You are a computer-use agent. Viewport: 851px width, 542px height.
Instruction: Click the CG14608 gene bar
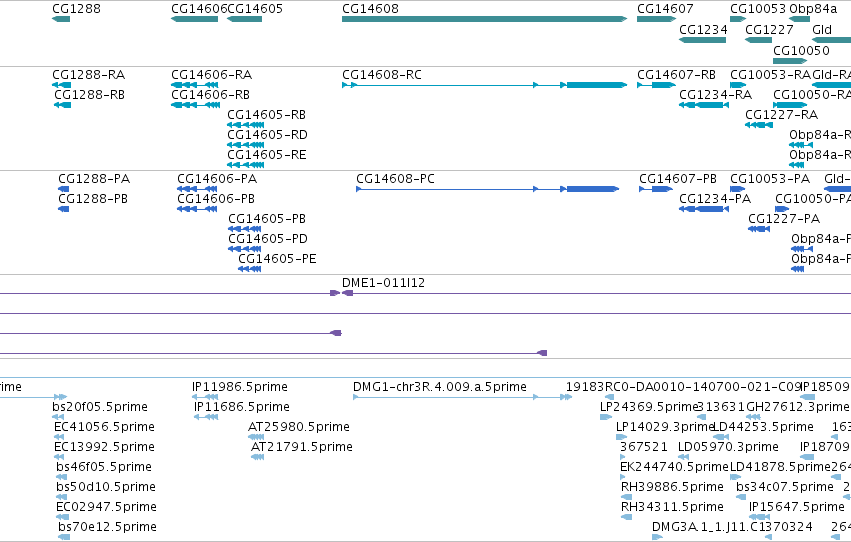coord(484,19)
